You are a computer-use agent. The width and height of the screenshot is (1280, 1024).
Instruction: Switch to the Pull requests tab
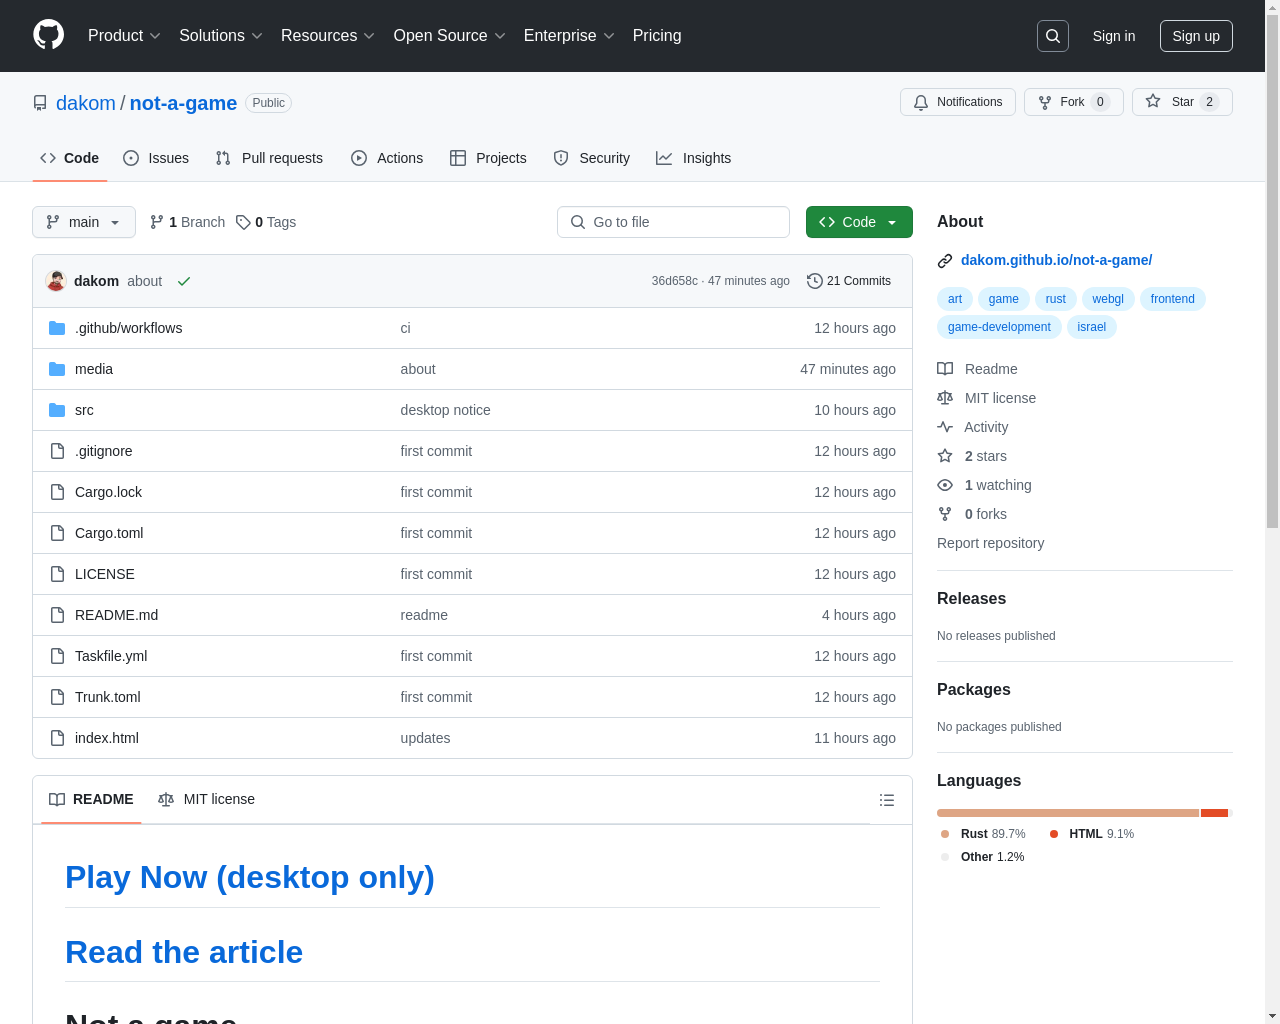click(x=269, y=158)
